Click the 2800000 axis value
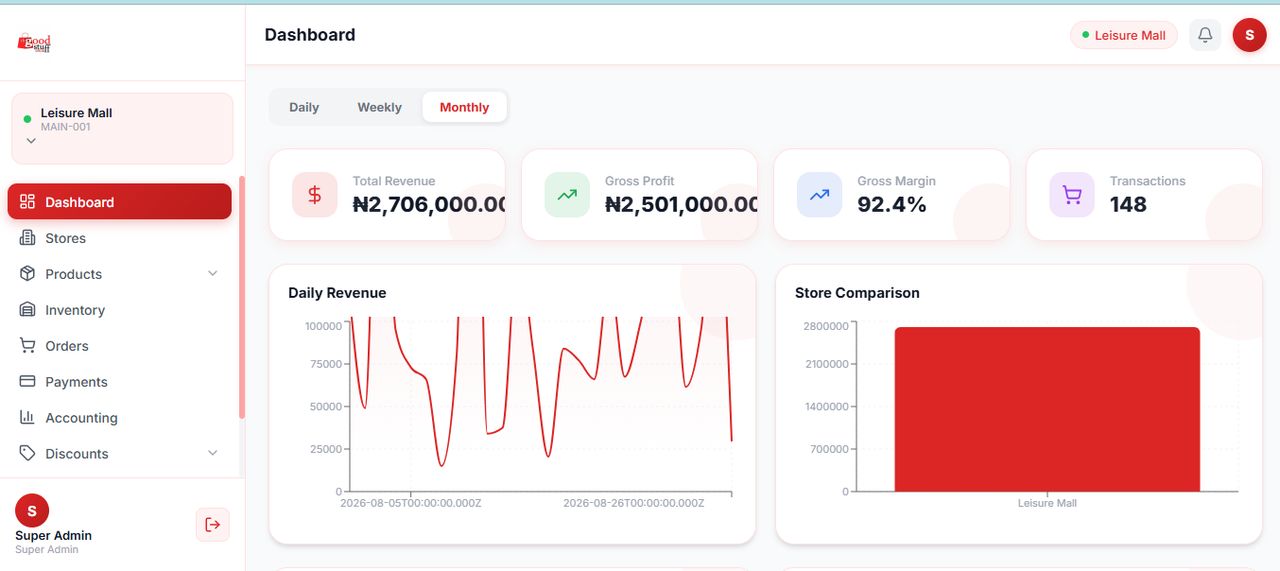Viewport: 1280px width, 571px height. 826,326
